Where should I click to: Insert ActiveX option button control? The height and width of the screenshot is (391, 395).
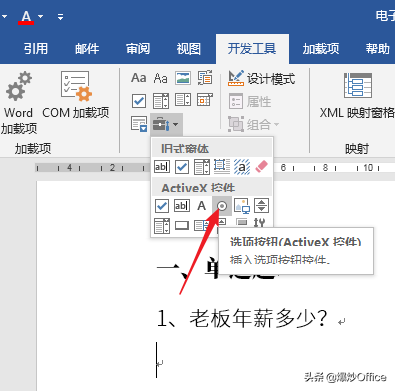point(222,206)
